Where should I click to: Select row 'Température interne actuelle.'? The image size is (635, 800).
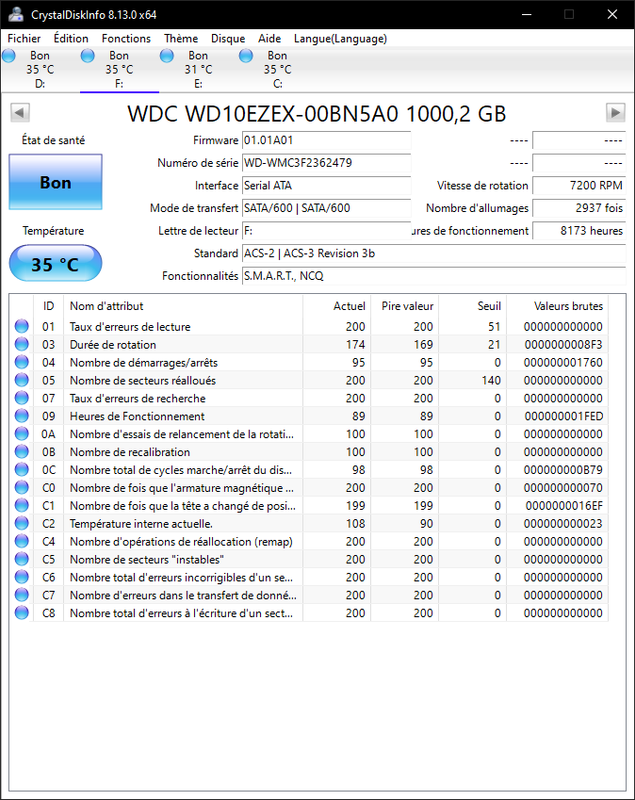(309, 523)
